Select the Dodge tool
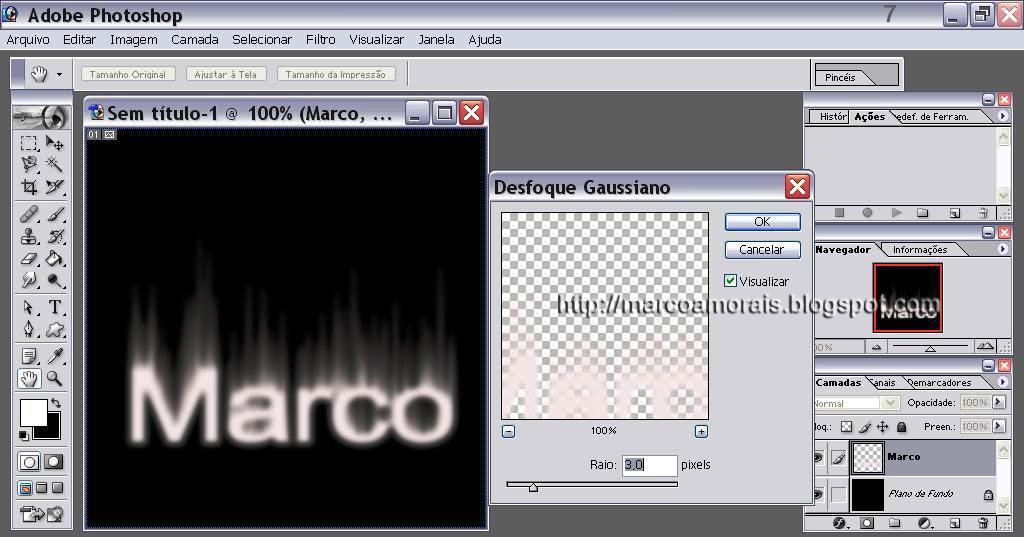1024x537 pixels. coord(55,281)
